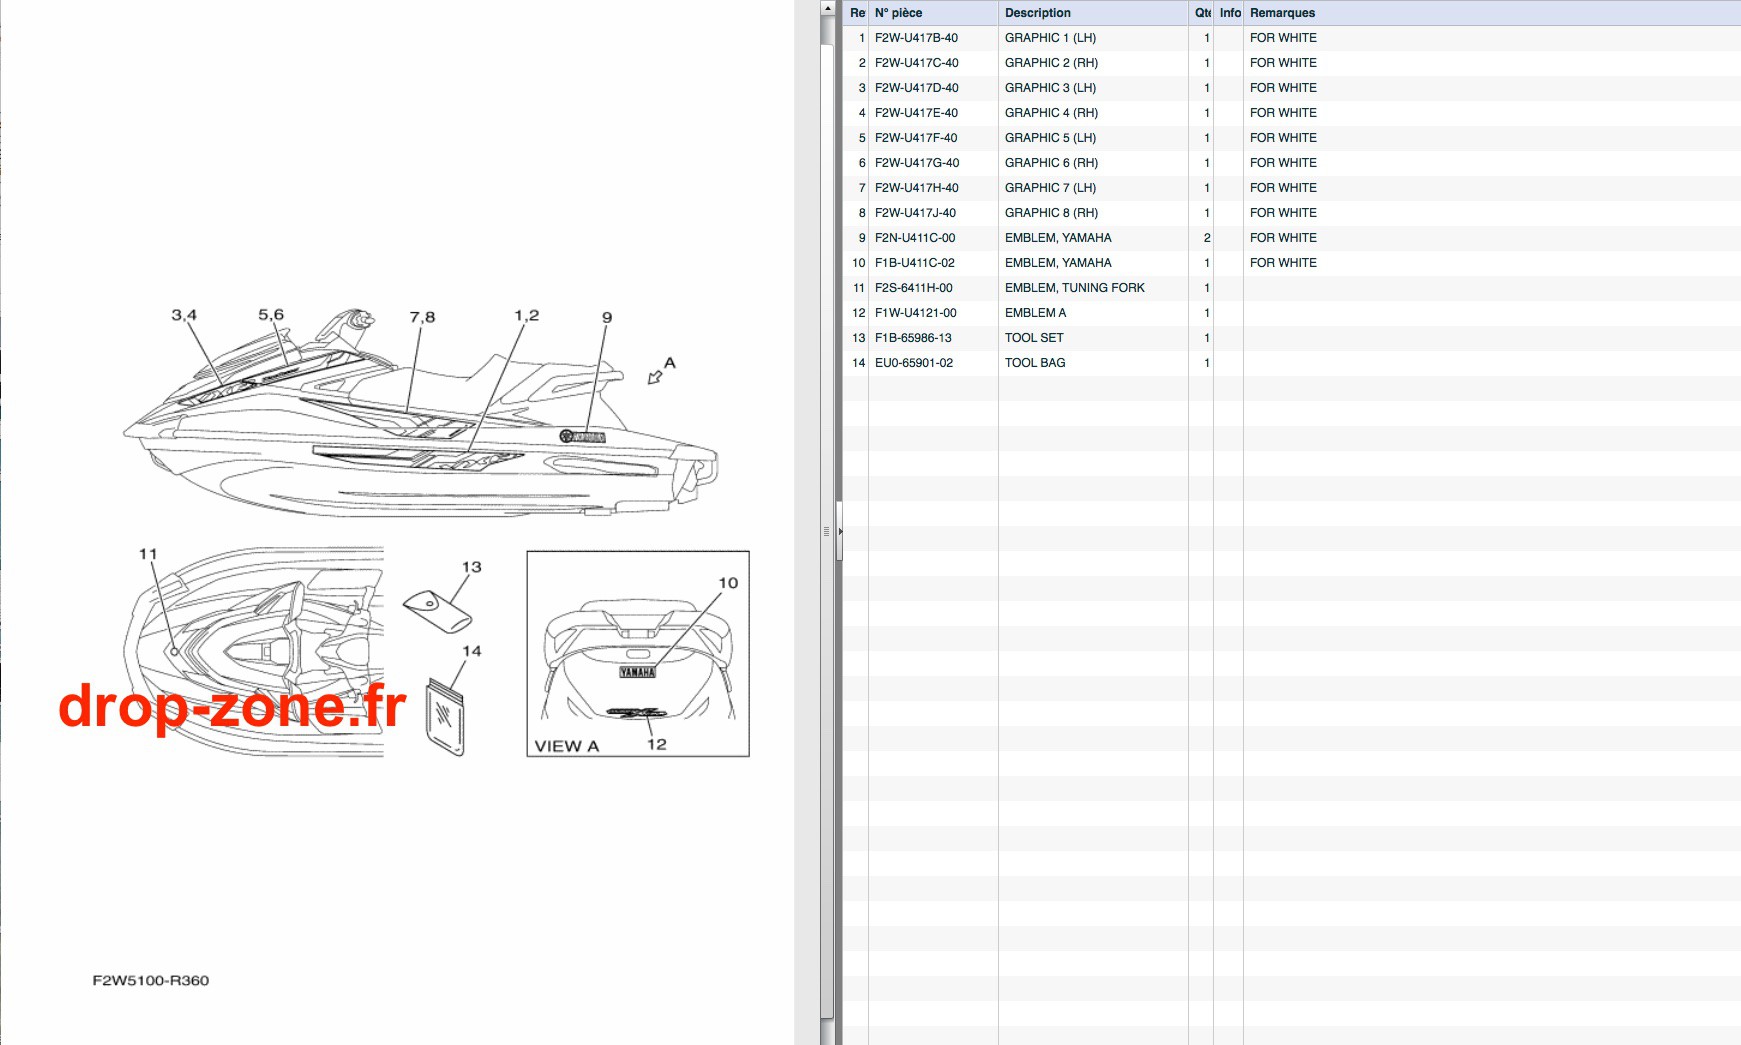Click the scrollbar up arrow
The width and height of the screenshot is (1741, 1045).
(827, 8)
